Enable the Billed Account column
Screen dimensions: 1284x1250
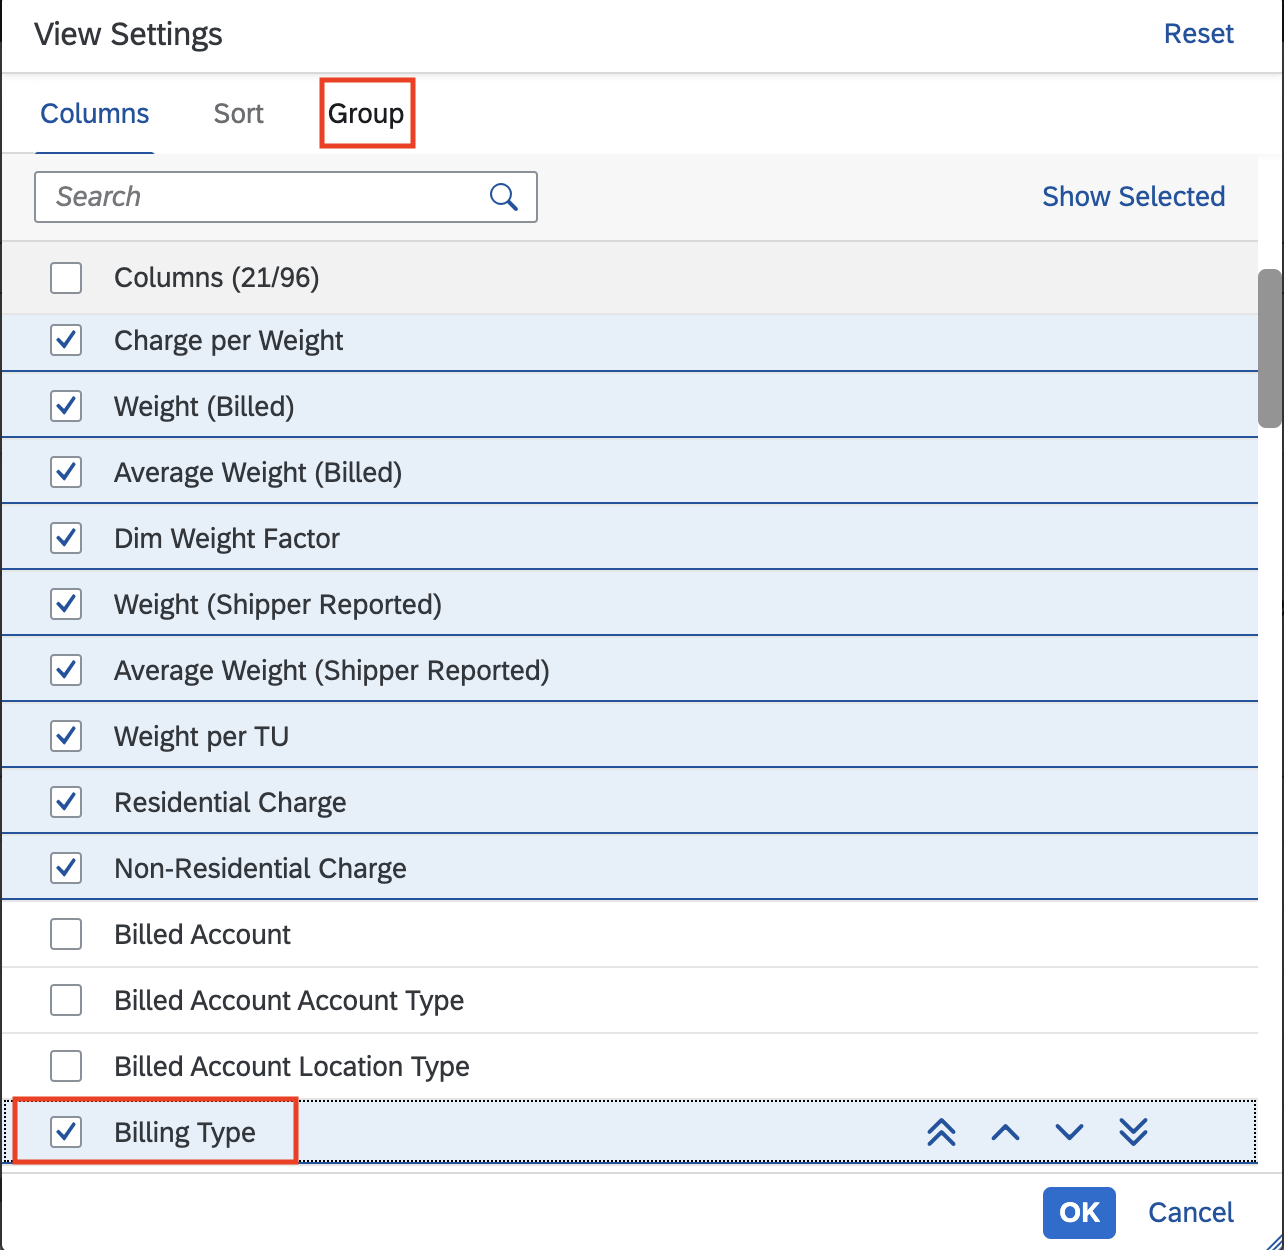pyautogui.click(x=66, y=934)
